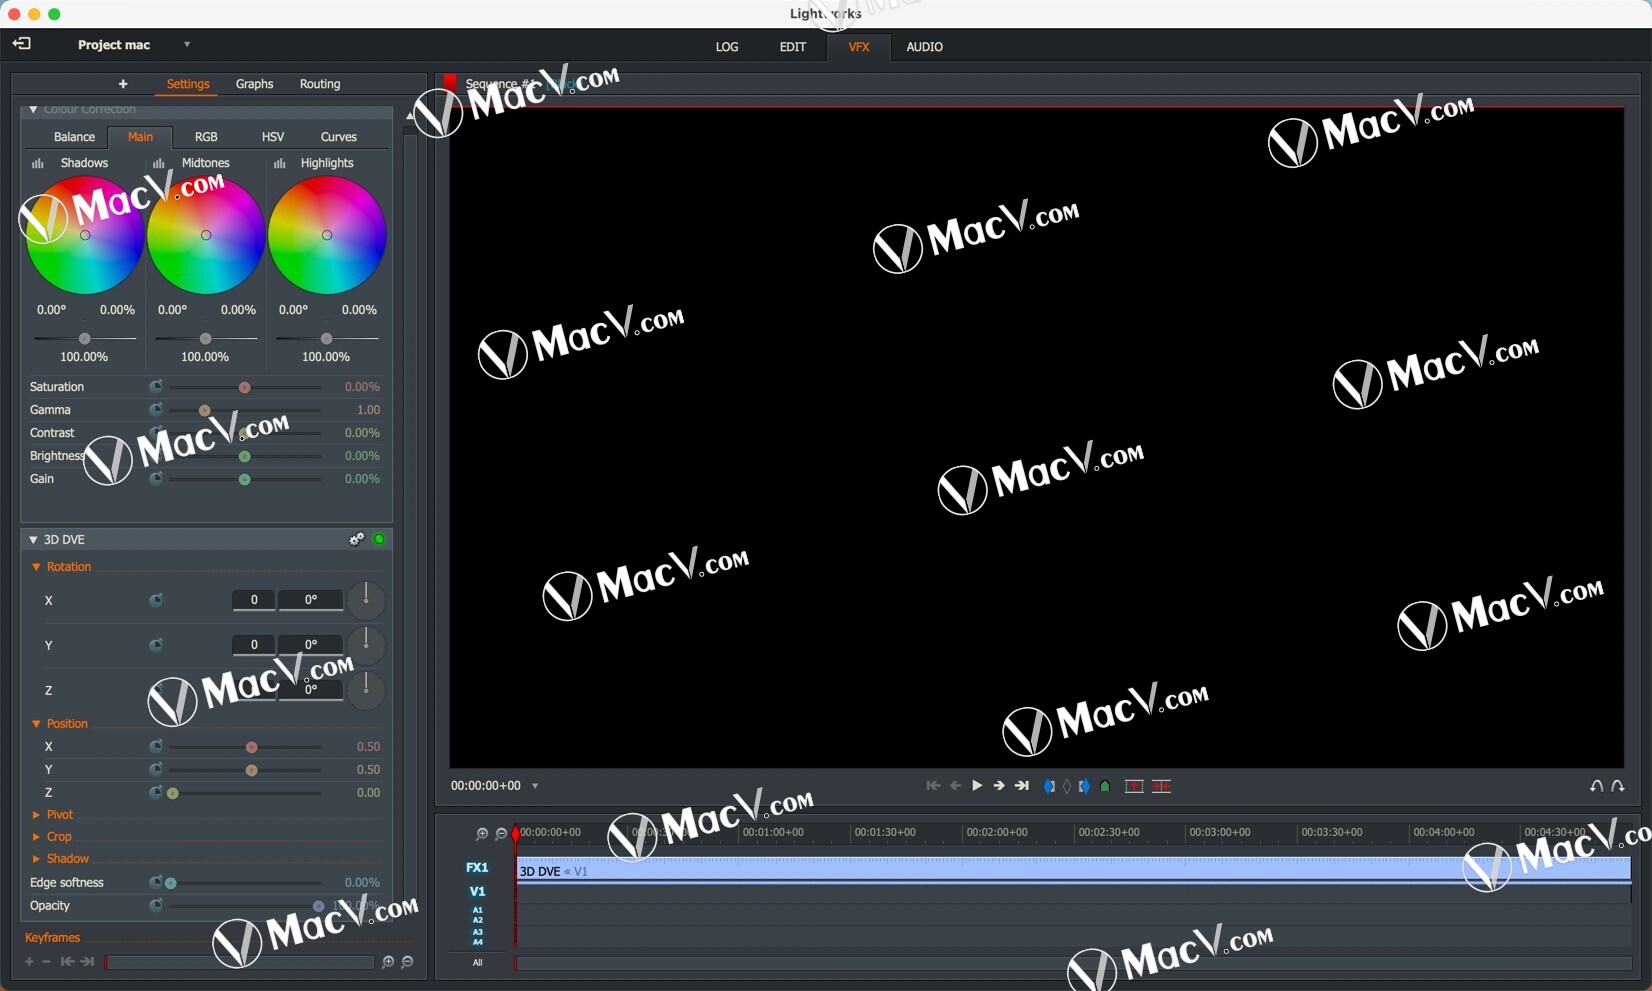1652x991 pixels.
Task: Toggle keyframing for Gain
Action: point(156,479)
